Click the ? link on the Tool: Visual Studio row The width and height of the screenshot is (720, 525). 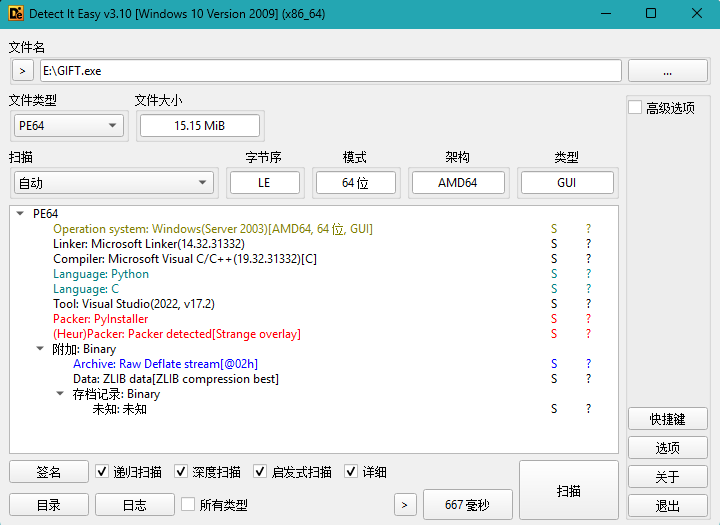pyautogui.click(x=588, y=304)
